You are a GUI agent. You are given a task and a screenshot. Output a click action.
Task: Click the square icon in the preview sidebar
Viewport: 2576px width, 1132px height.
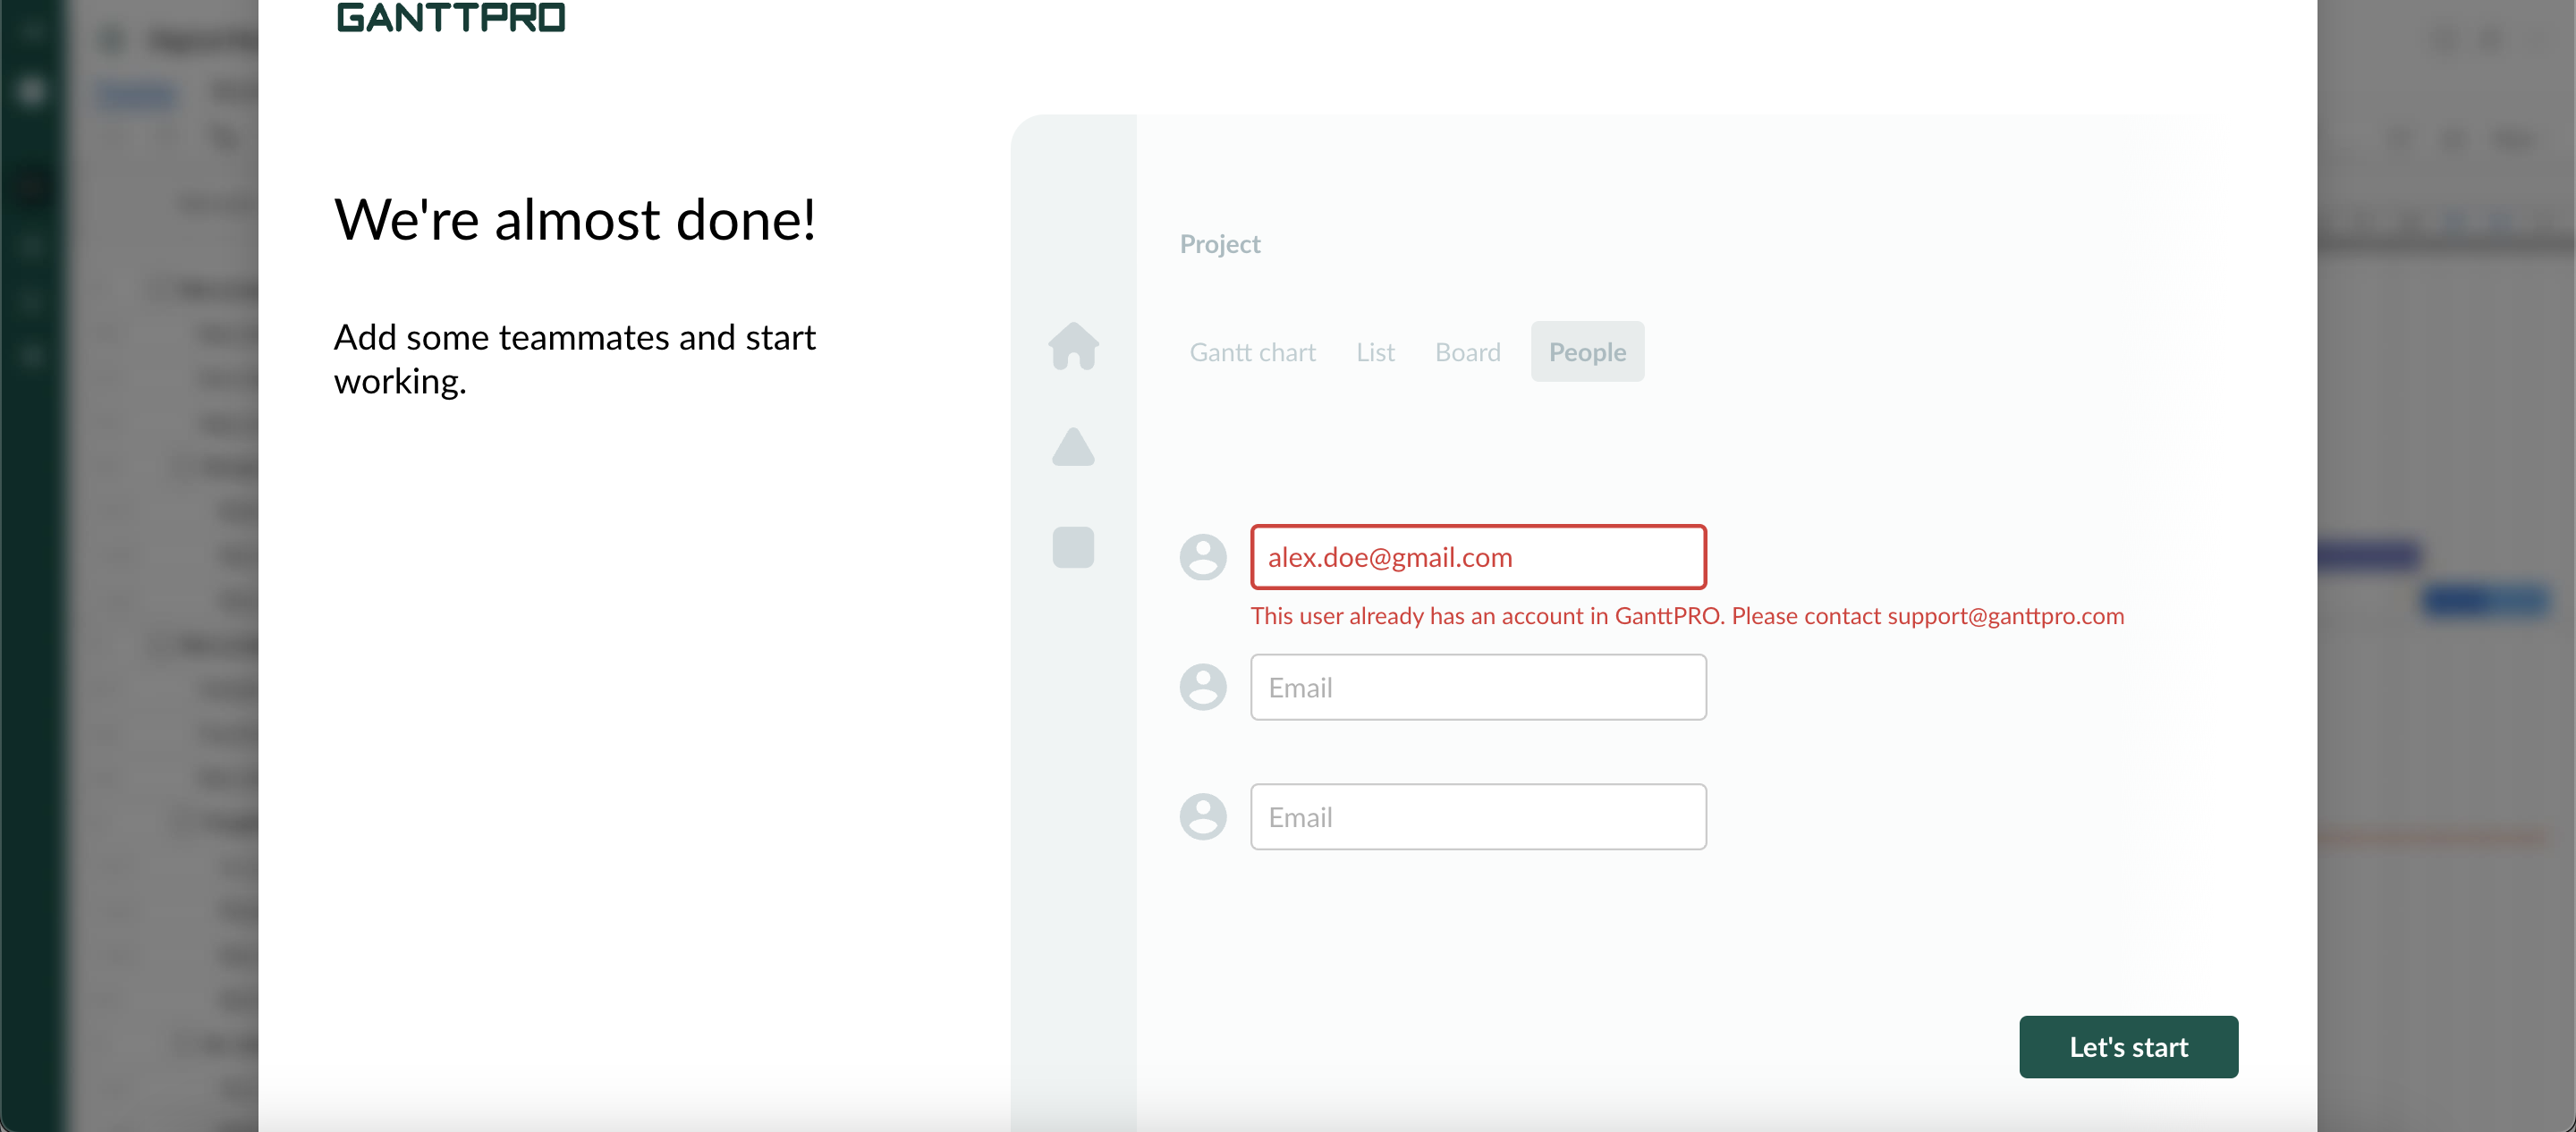(1073, 547)
